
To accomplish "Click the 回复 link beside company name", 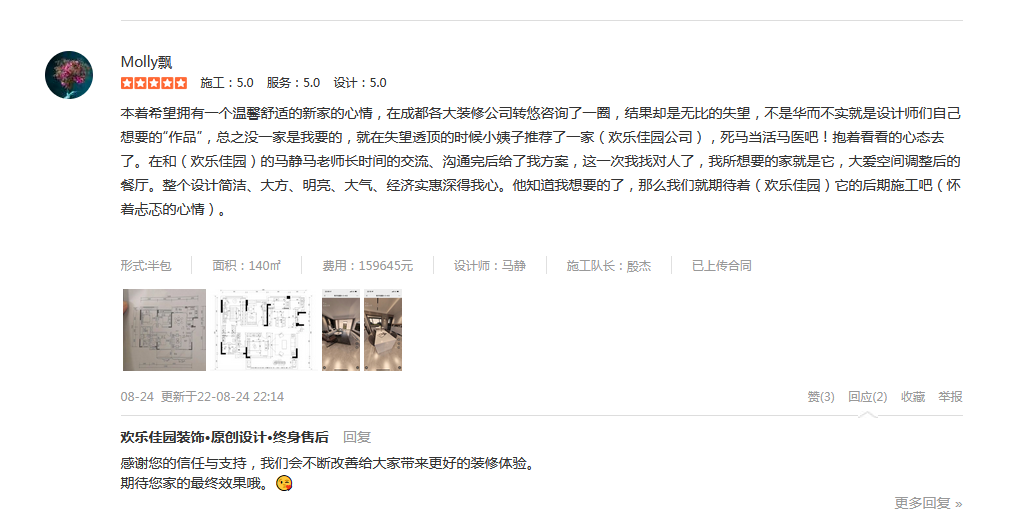I will [x=357, y=437].
